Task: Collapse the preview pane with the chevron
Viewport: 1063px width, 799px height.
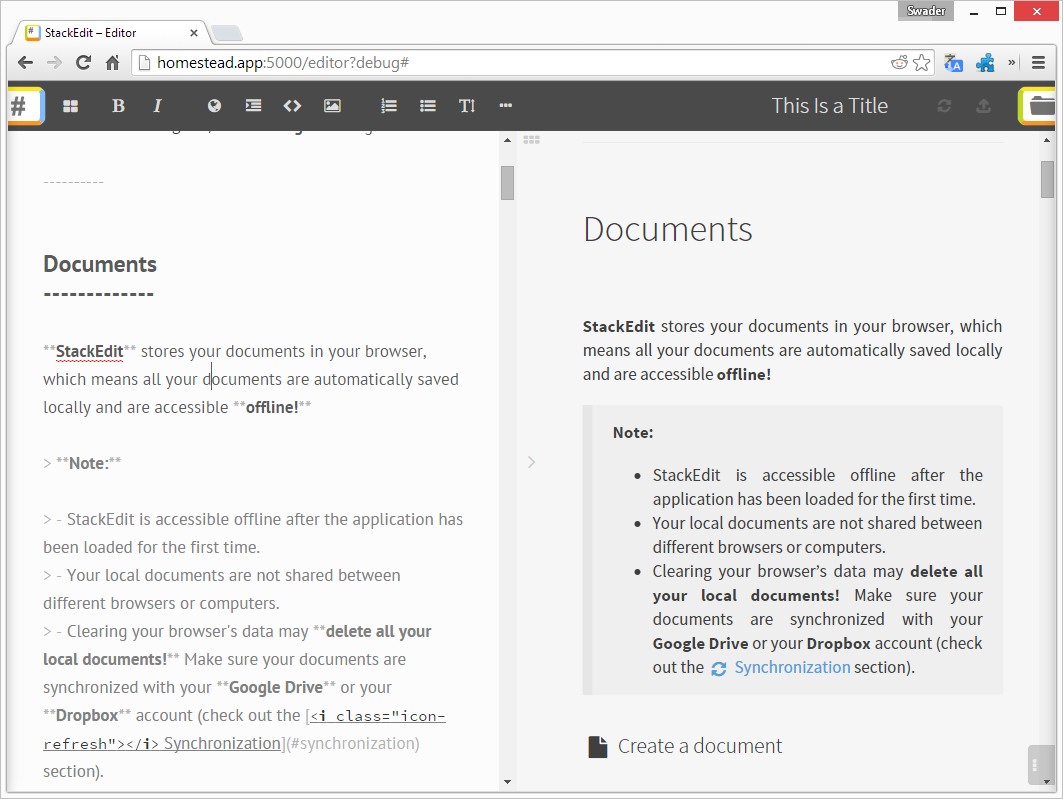Action: click(531, 462)
